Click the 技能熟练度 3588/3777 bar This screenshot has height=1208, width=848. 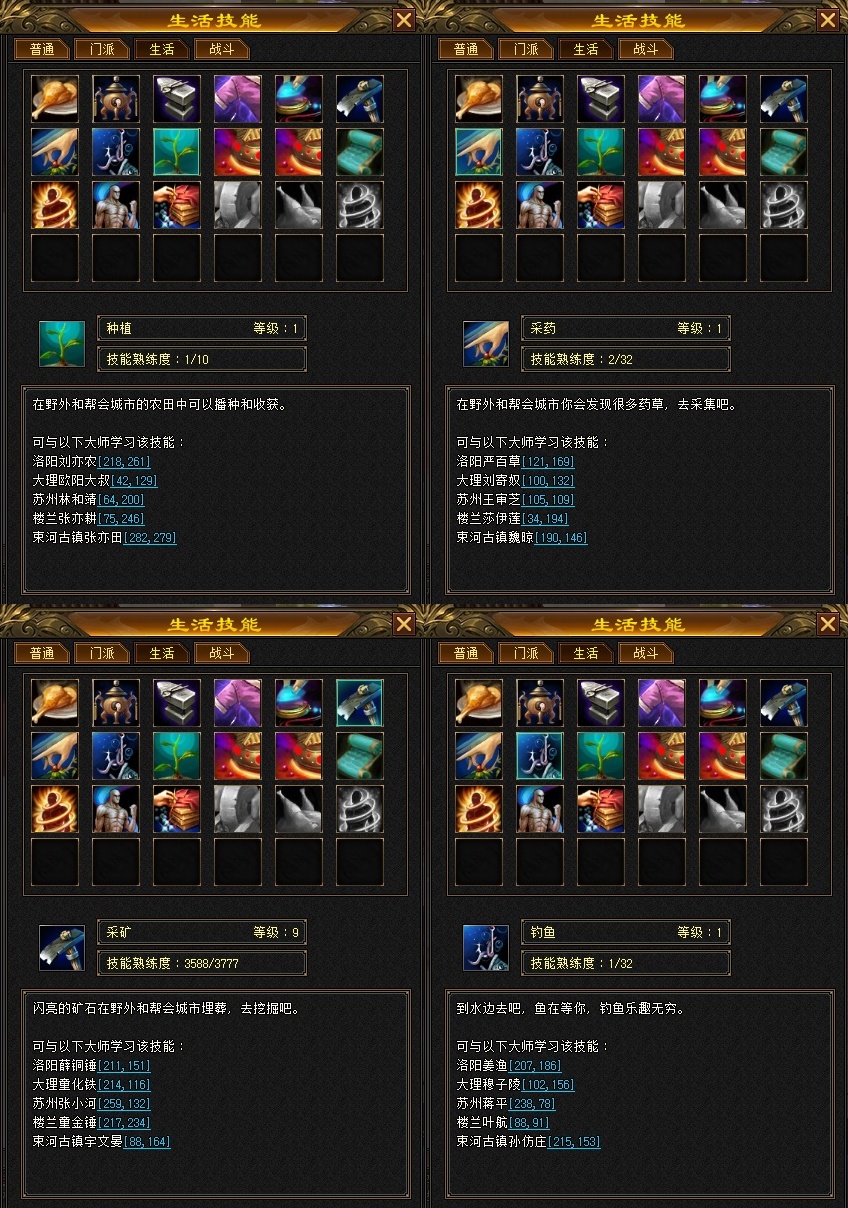202,963
